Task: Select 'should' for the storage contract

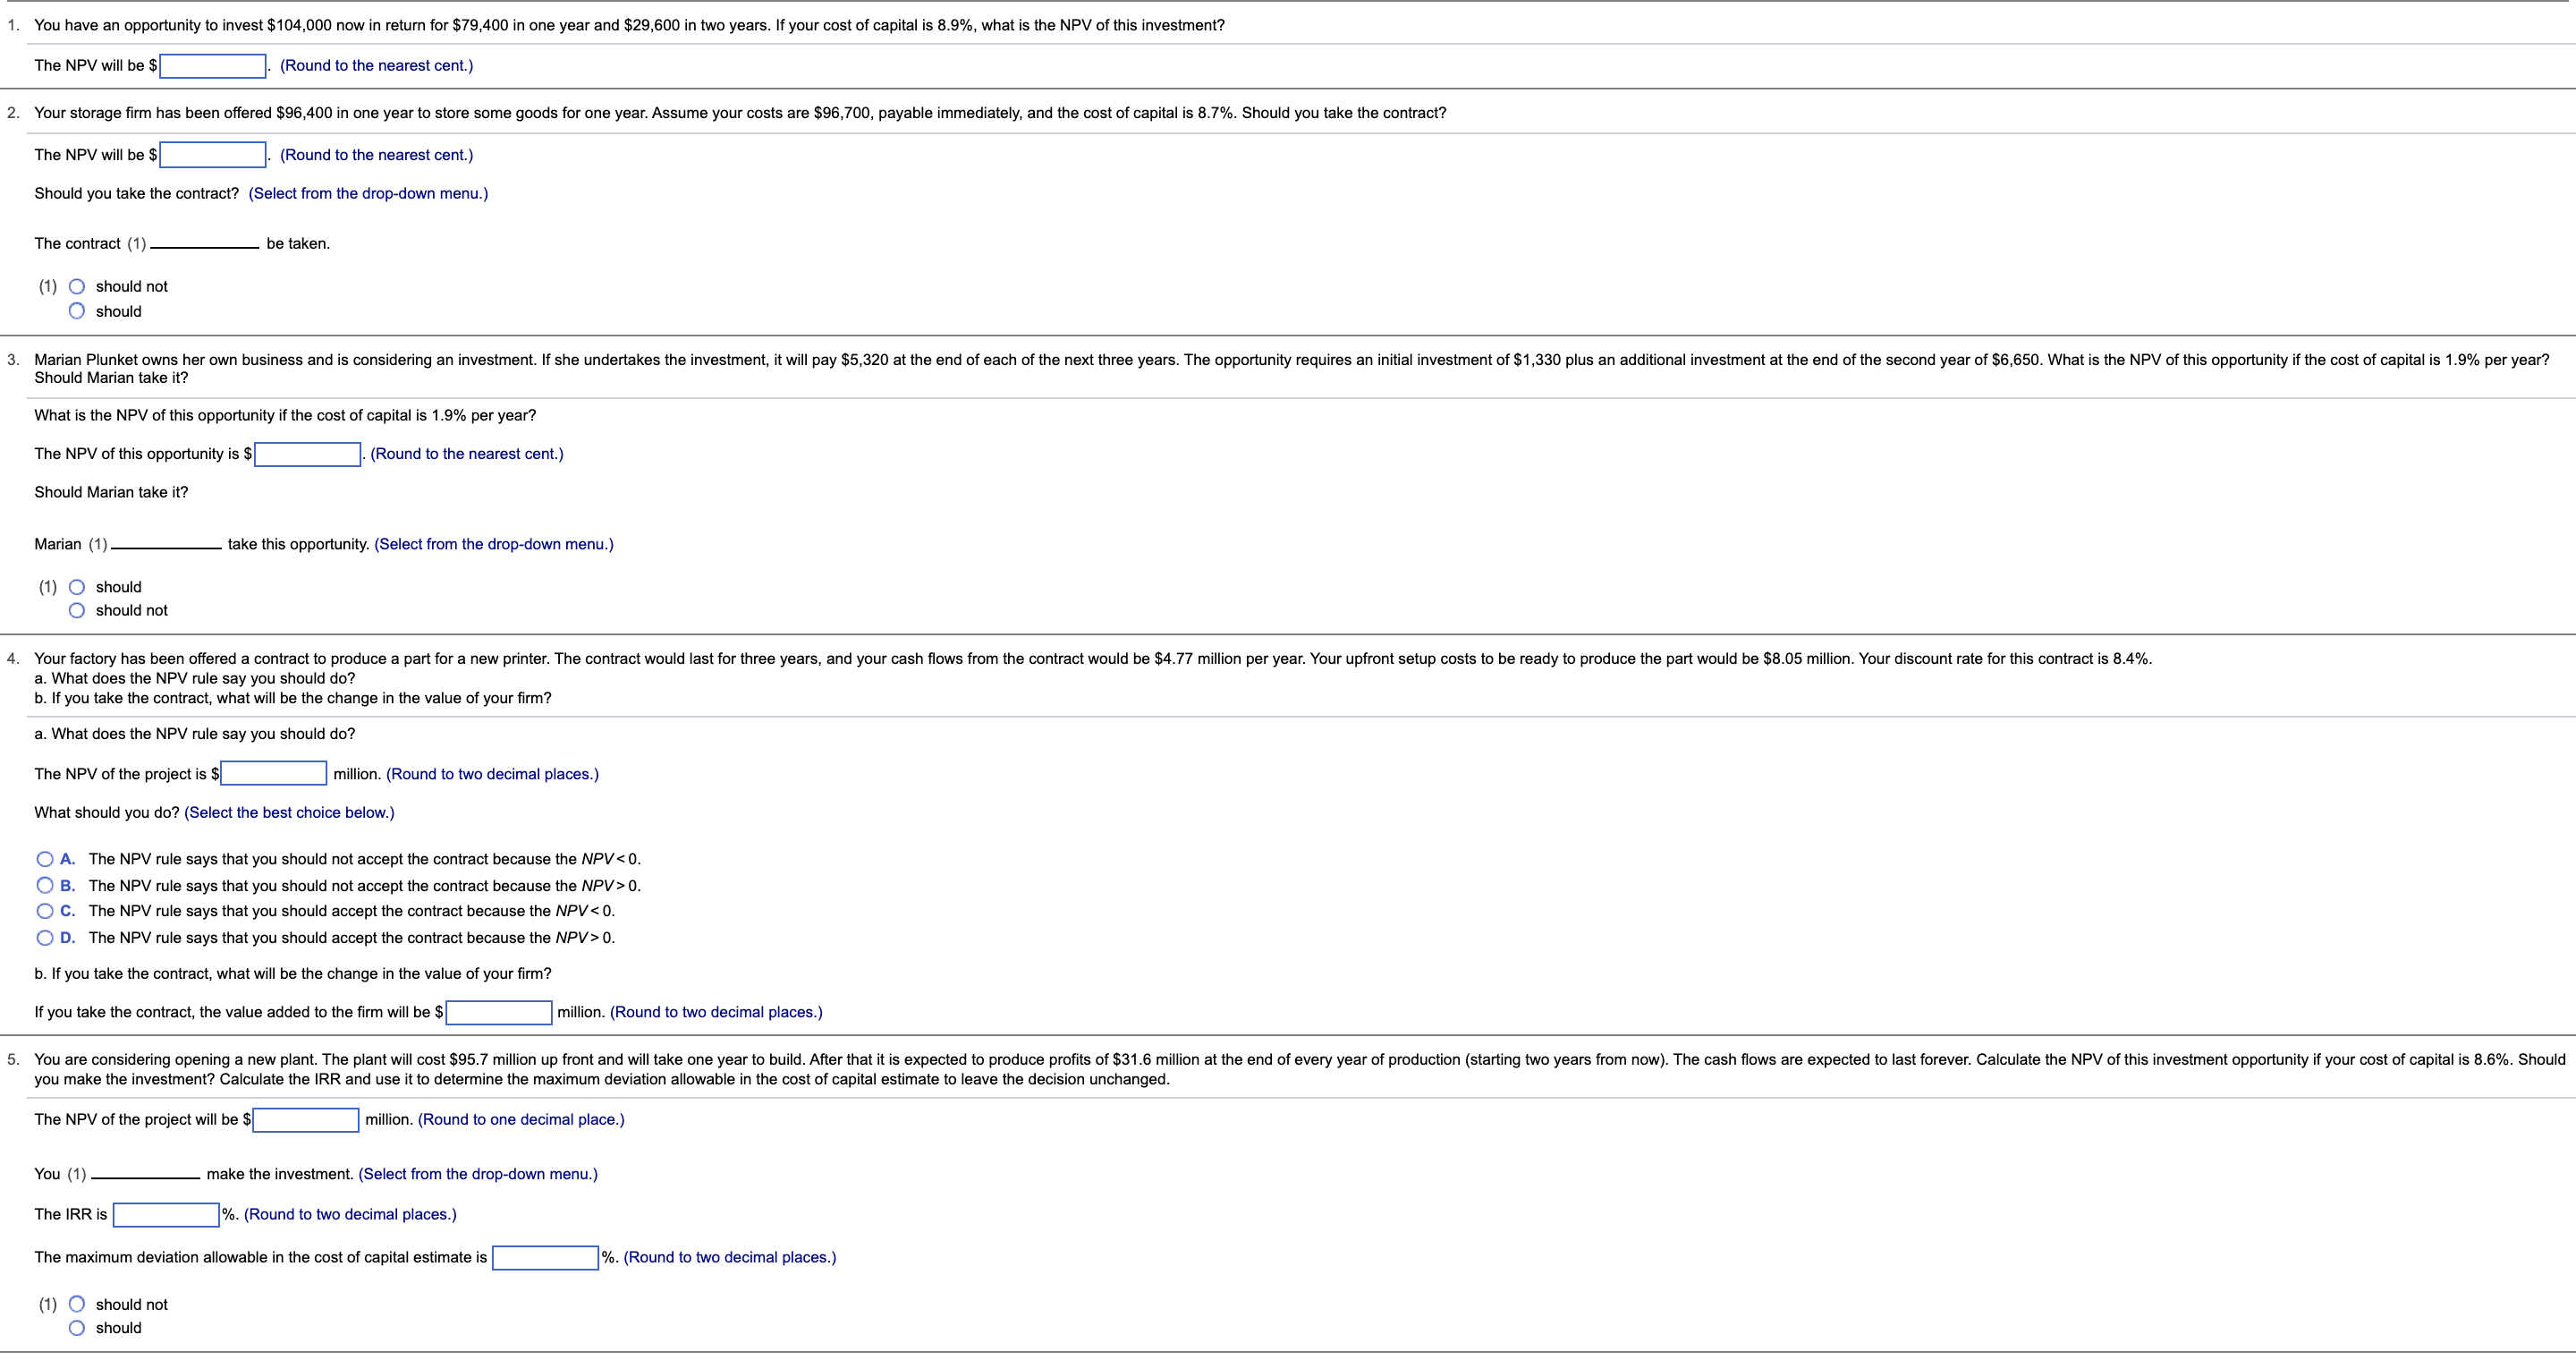Action: pos(77,311)
